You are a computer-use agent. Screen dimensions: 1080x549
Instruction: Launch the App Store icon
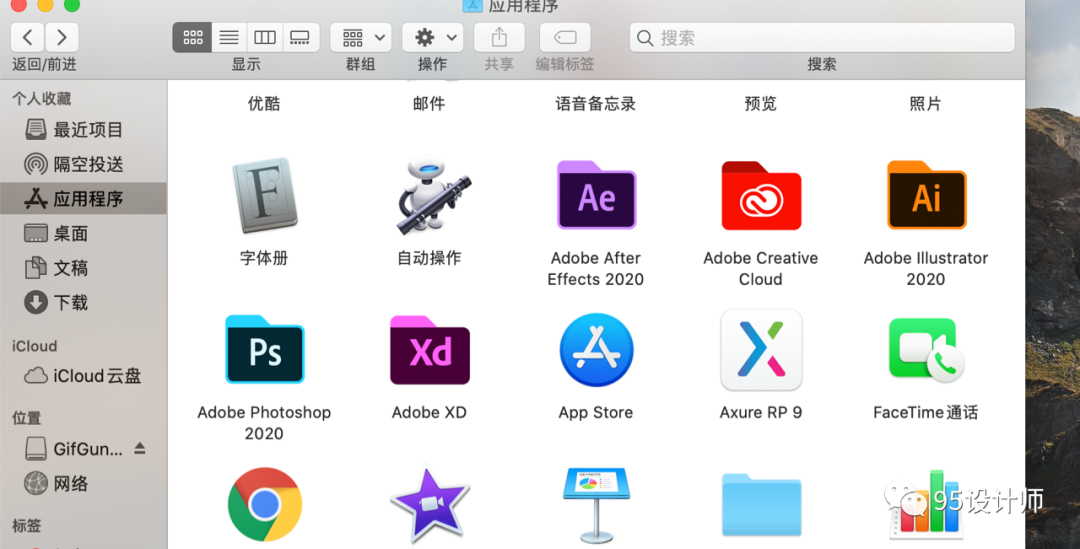point(596,350)
